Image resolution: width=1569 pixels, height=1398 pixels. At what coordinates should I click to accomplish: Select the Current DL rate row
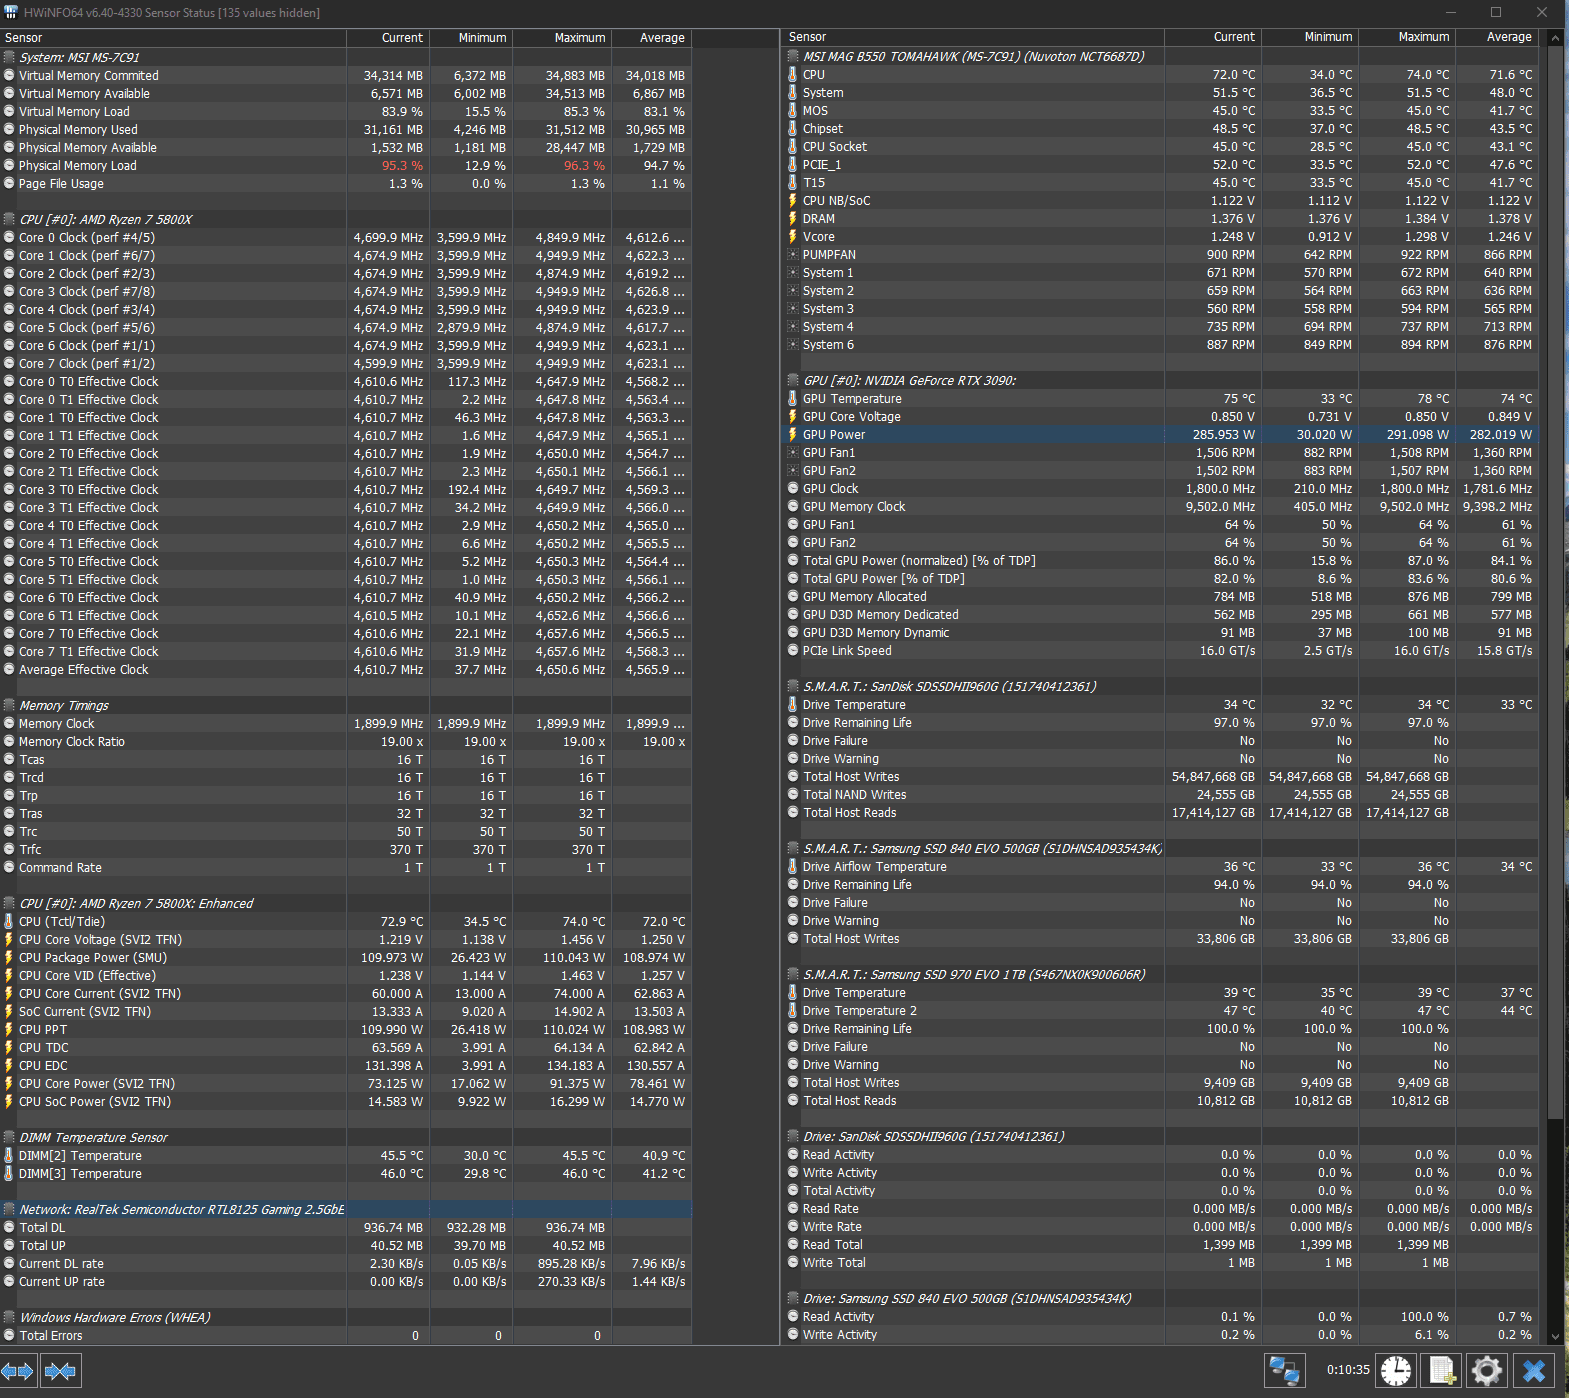tap(345, 1263)
